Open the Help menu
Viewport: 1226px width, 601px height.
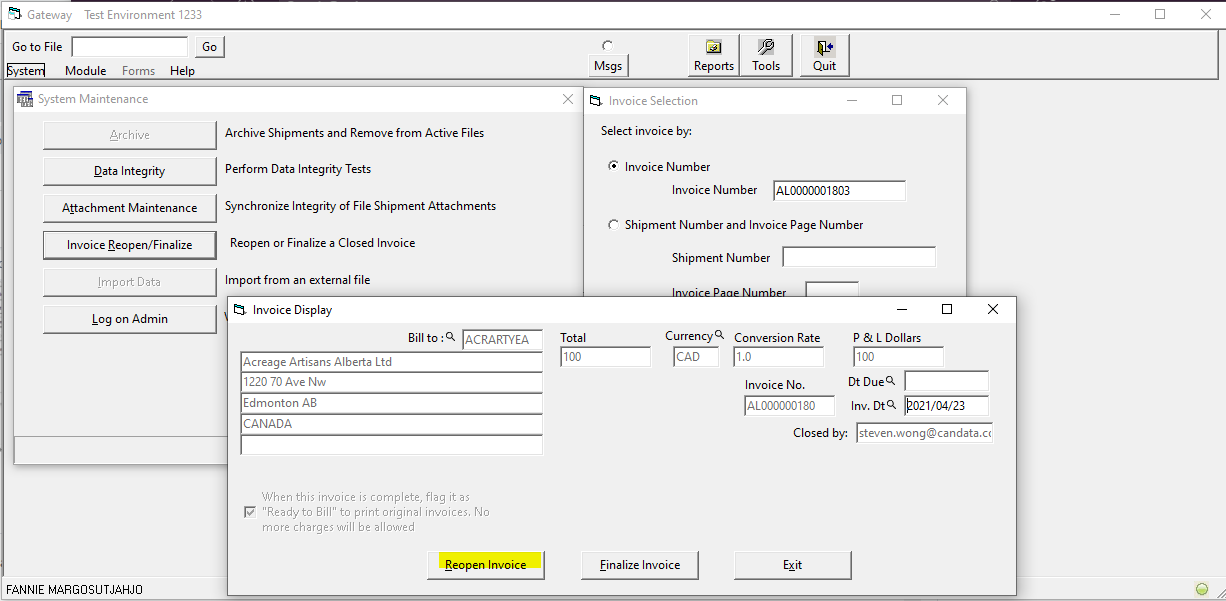(x=182, y=71)
